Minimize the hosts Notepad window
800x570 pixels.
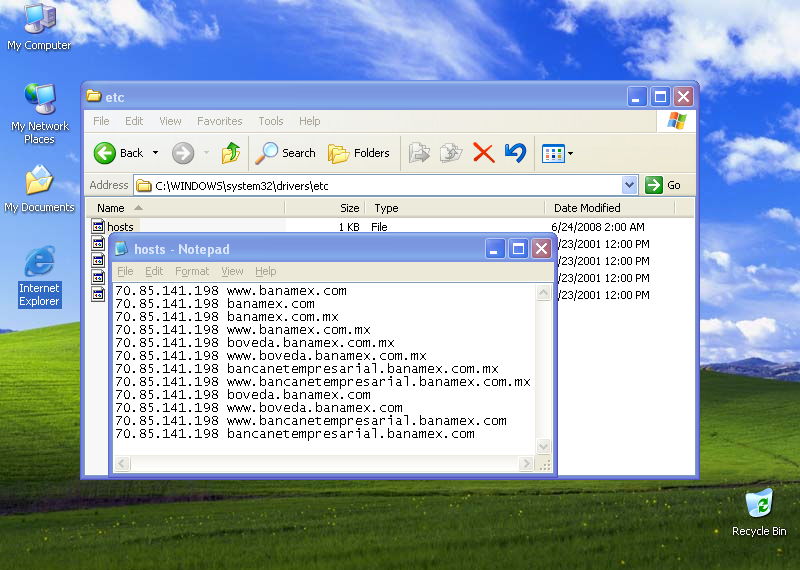tap(494, 249)
